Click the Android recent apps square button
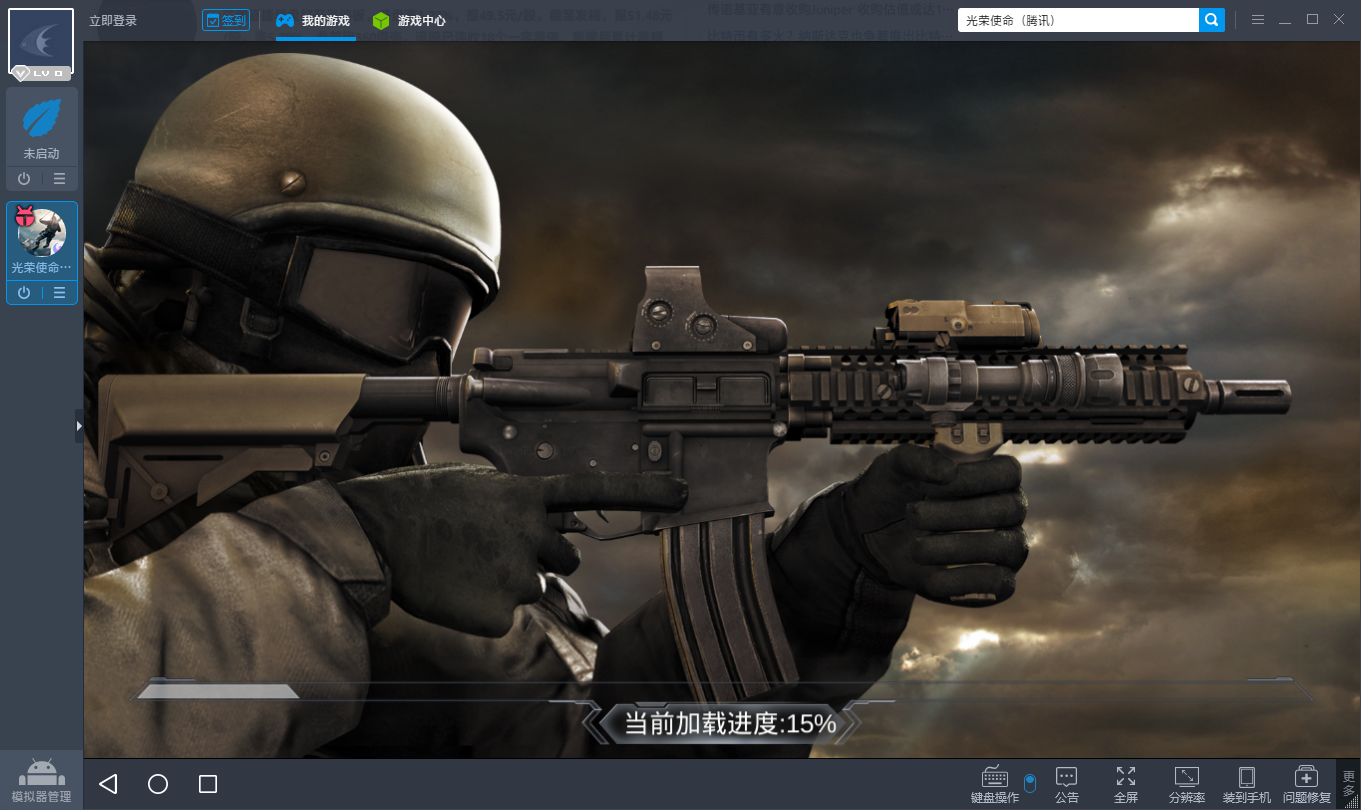The image size is (1361, 810). [x=208, y=784]
